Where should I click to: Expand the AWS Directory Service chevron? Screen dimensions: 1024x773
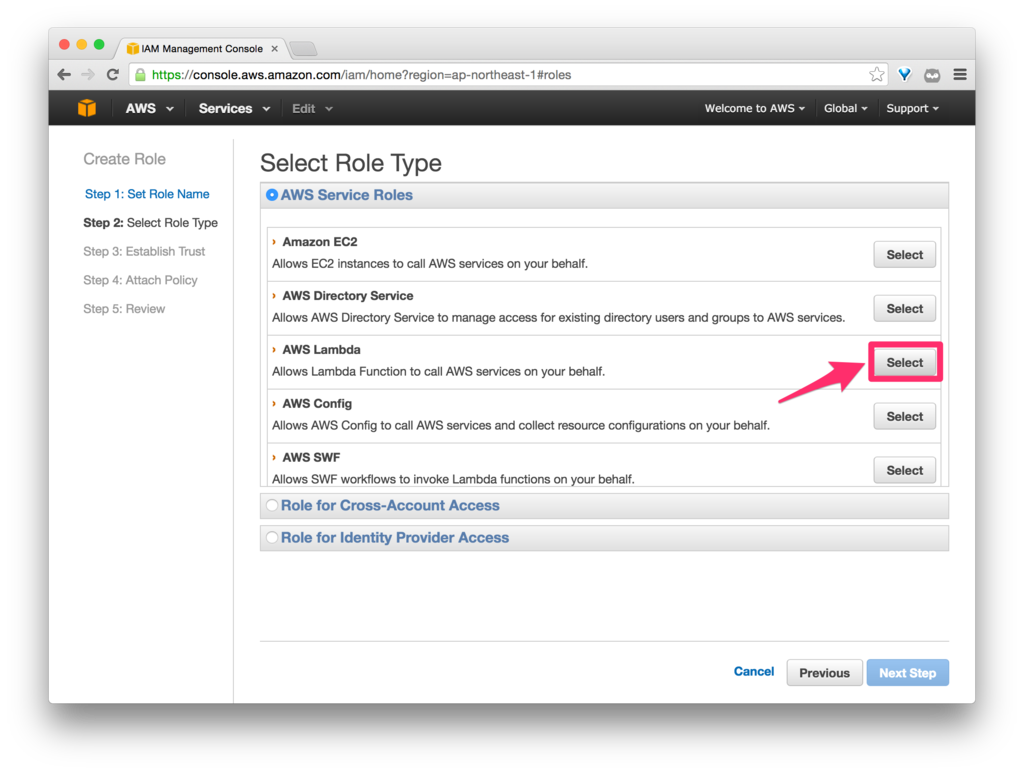pyautogui.click(x=274, y=296)
